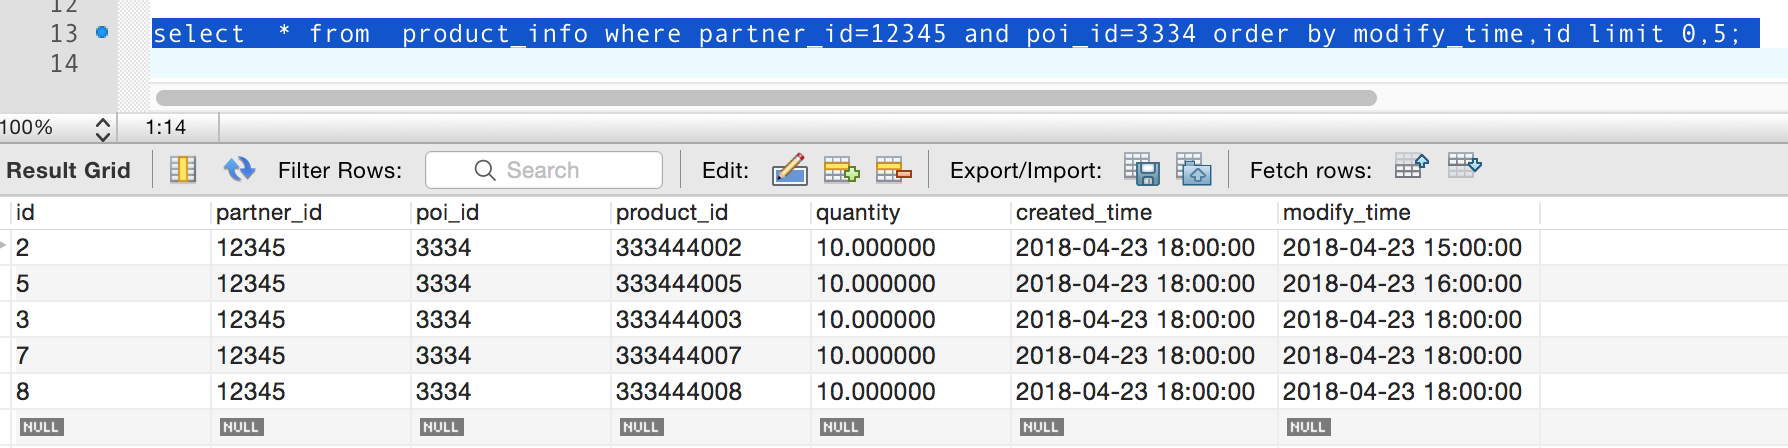Toggle the result grid form editor icon
The width and height of the screenshot is (1788, 448).
coord(183,170)
